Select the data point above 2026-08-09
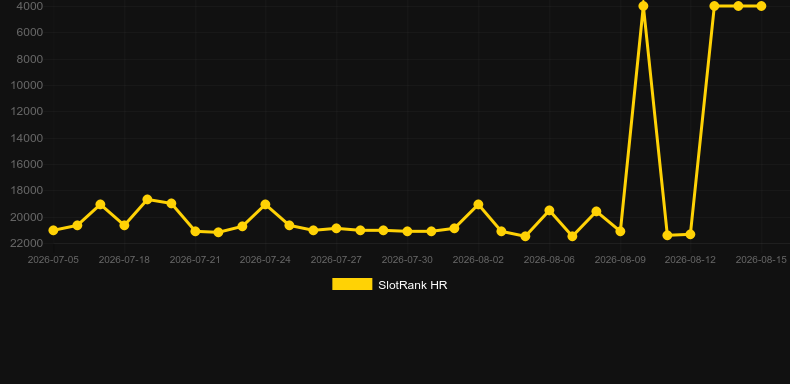The image size is (790, 384). point(620,231)
